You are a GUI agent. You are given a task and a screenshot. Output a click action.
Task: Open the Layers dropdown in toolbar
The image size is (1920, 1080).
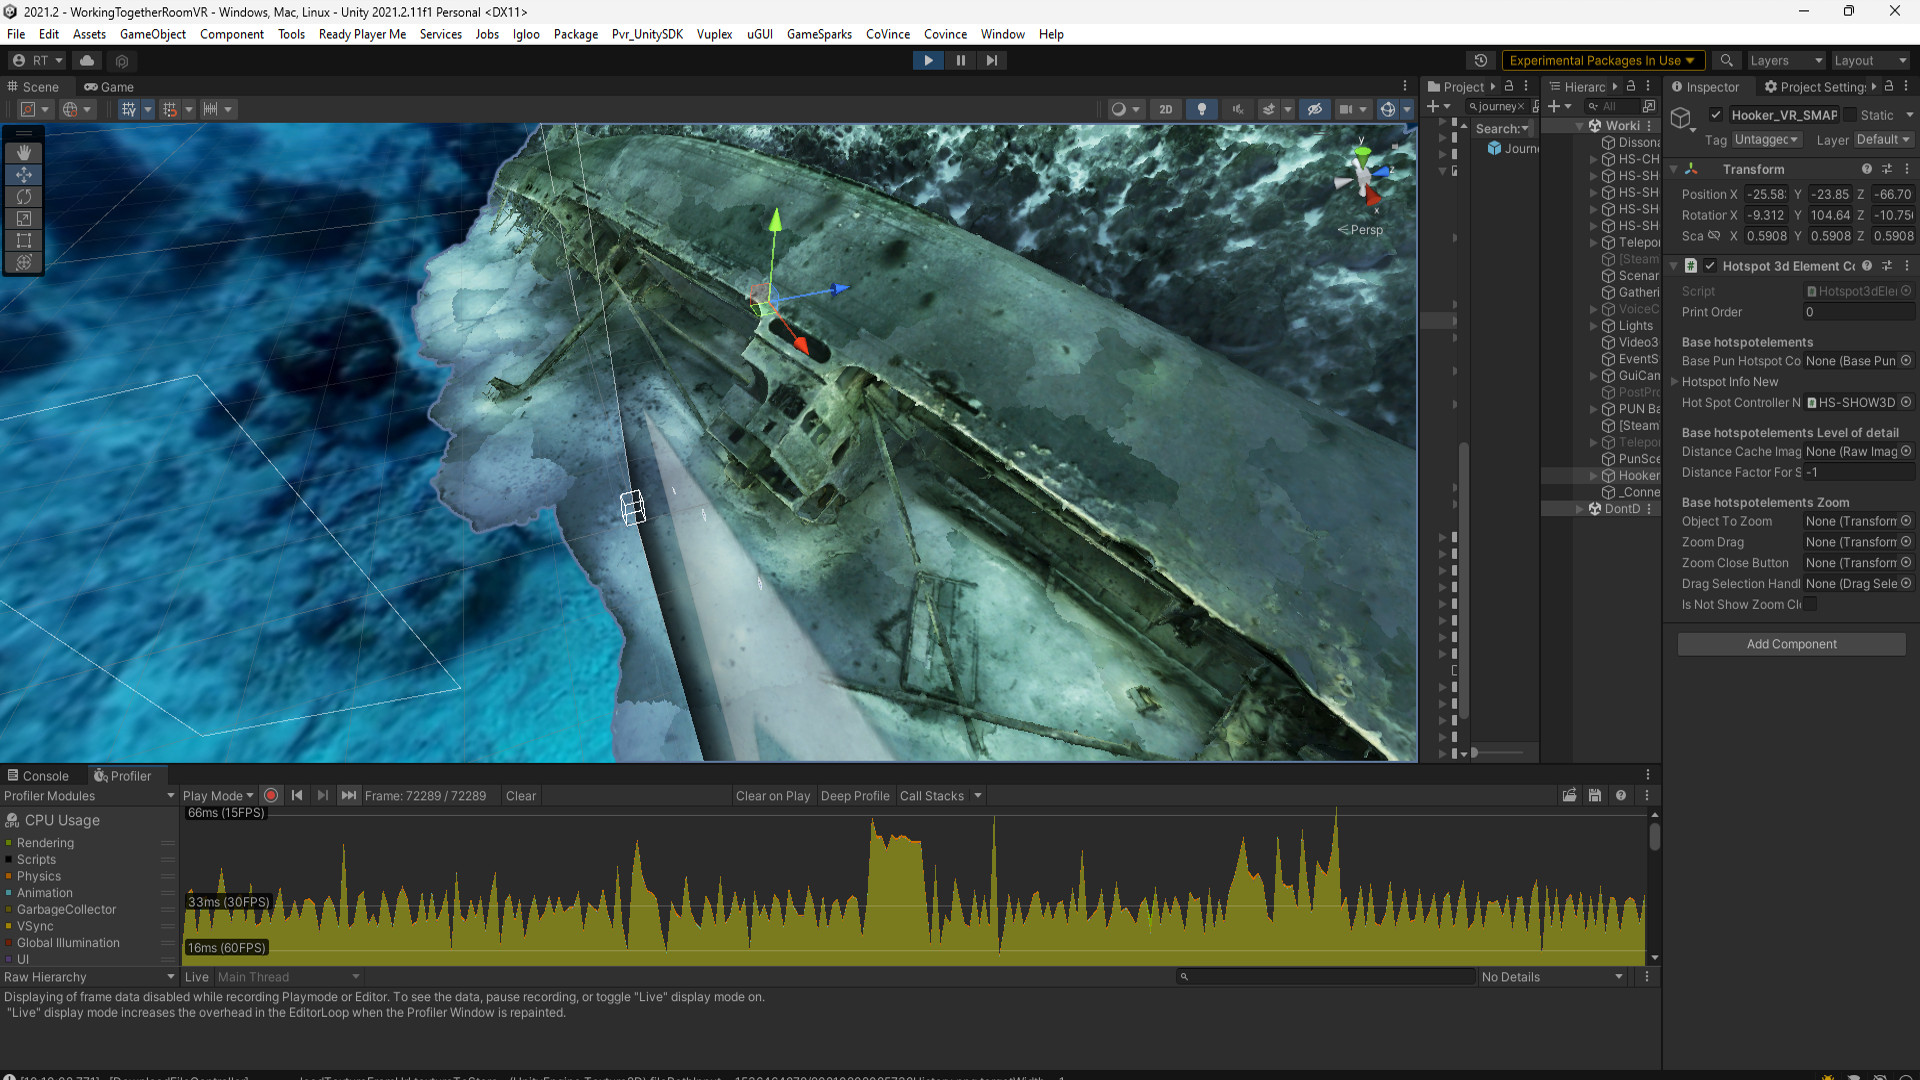(x=1786, y=61)
